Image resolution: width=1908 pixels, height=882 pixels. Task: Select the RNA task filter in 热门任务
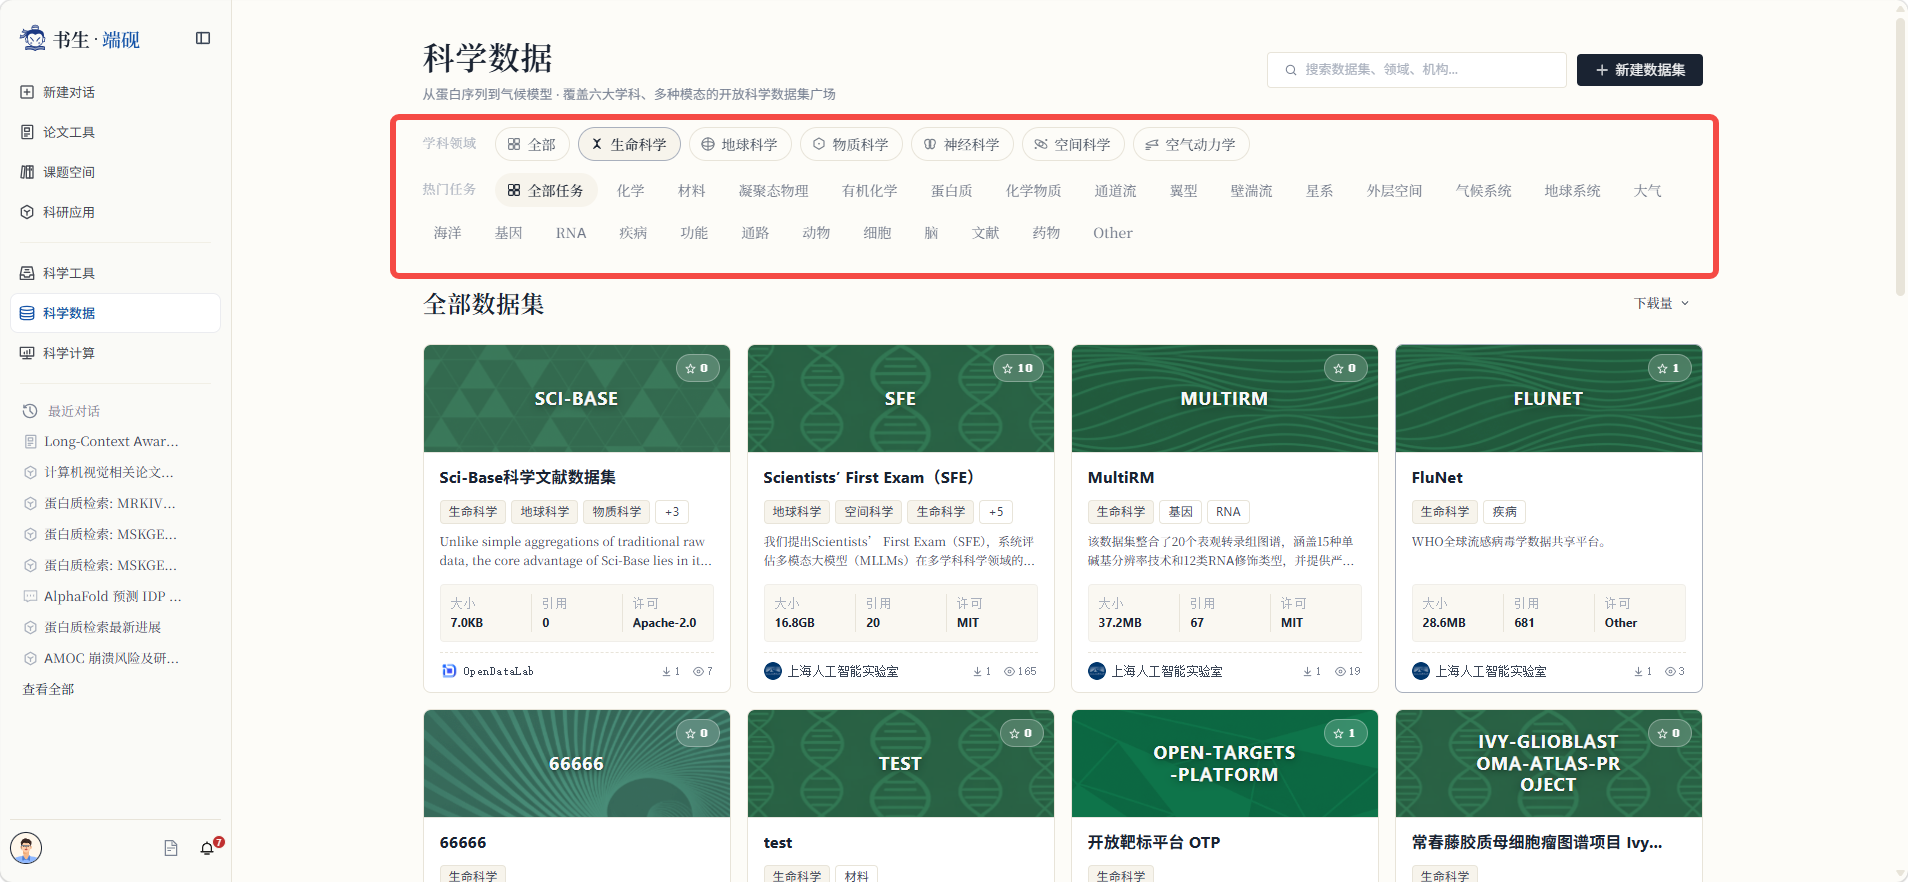[571, 232]
